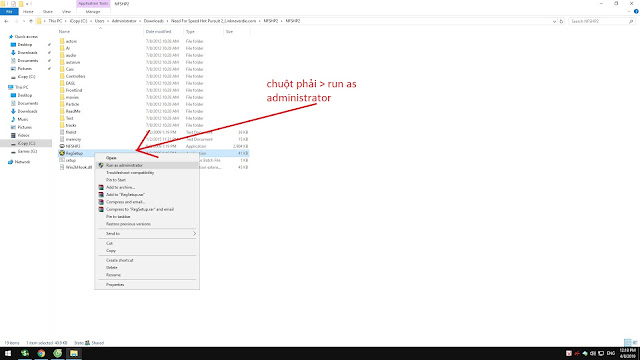Select the tracks folder icon
The width and height of the screenshot is (640, 360).
pos(62,125)
